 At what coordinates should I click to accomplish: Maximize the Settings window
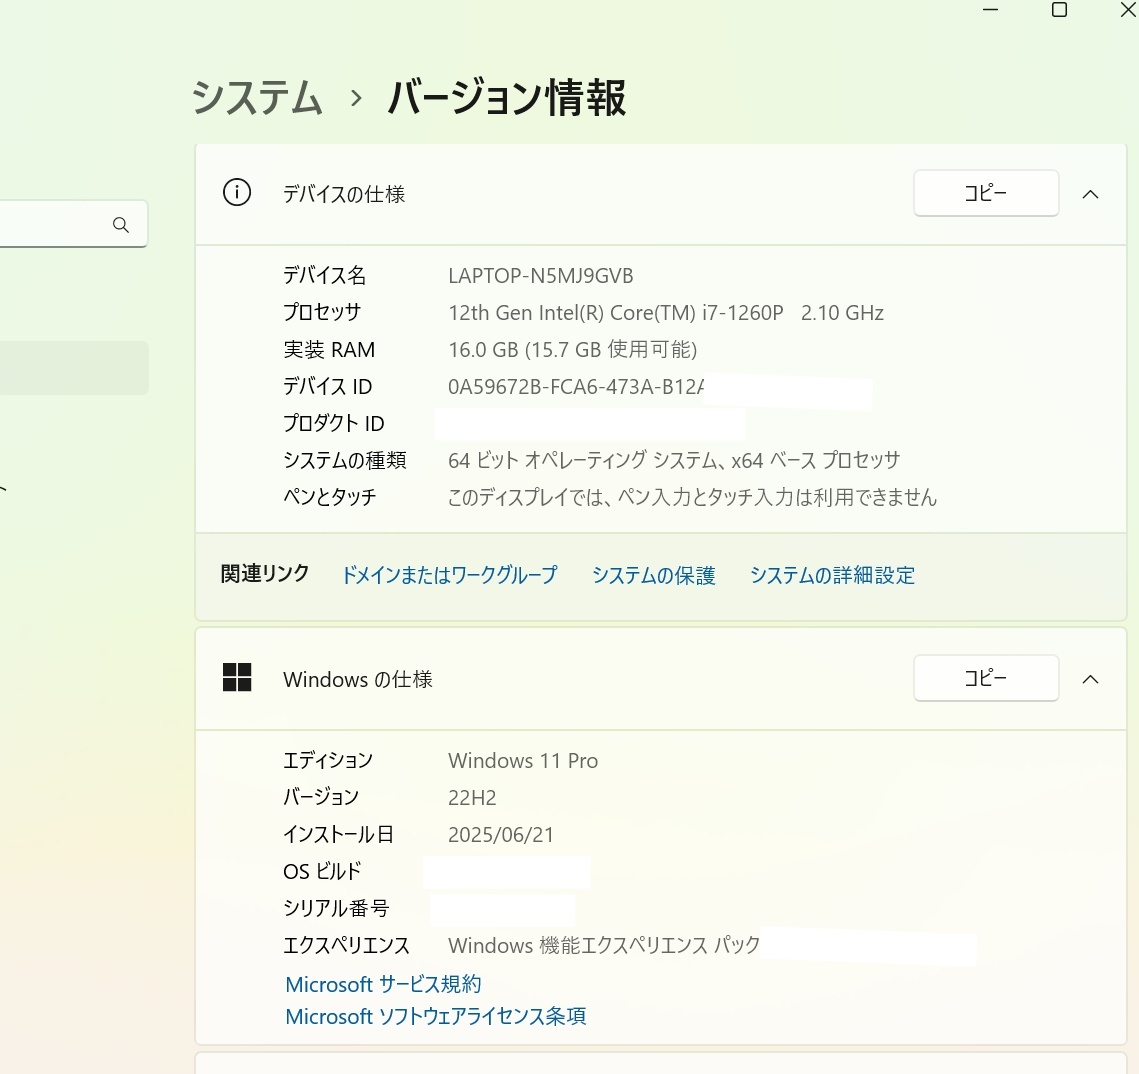point(1059,10)
